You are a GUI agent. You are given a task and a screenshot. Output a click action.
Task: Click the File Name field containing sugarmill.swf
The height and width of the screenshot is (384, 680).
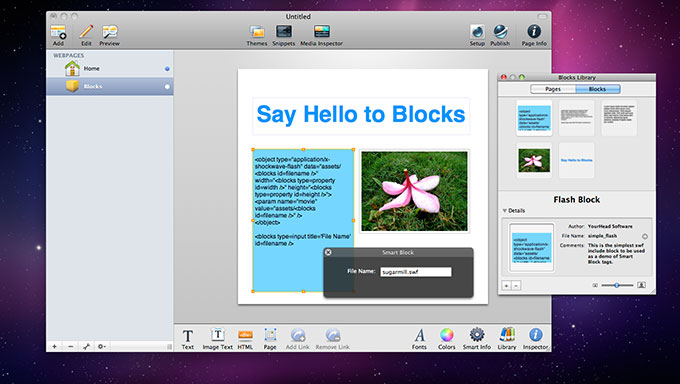click(416, 272)
